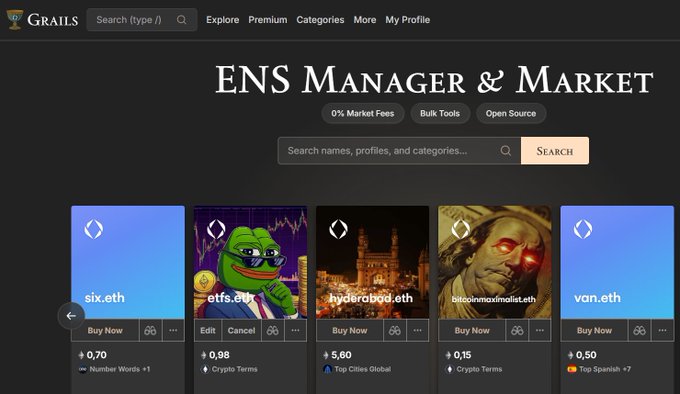Open more options for hyderabad.eth
This screenshot has height=394, width=680.
[x=418, y=331]
